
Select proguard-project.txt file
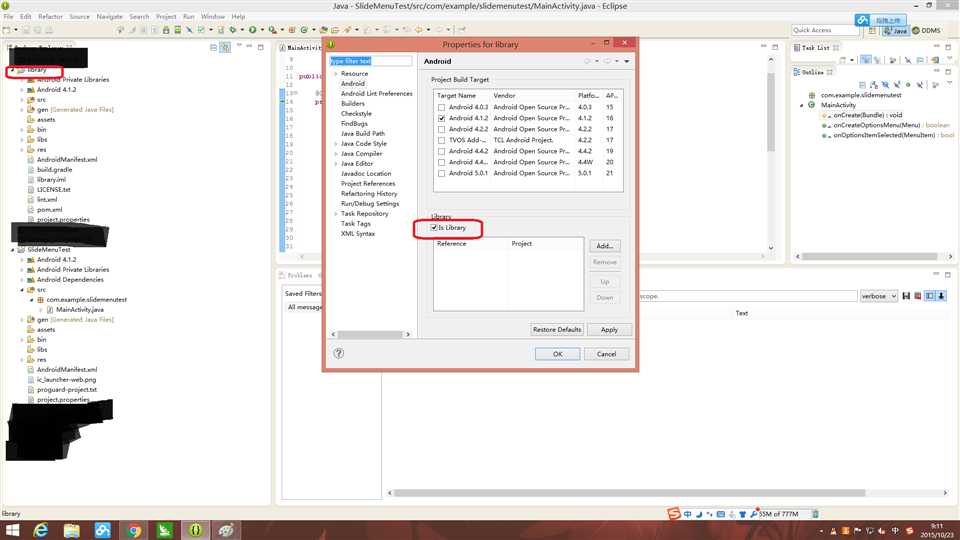pyautogui.click(x=66, y=389)
